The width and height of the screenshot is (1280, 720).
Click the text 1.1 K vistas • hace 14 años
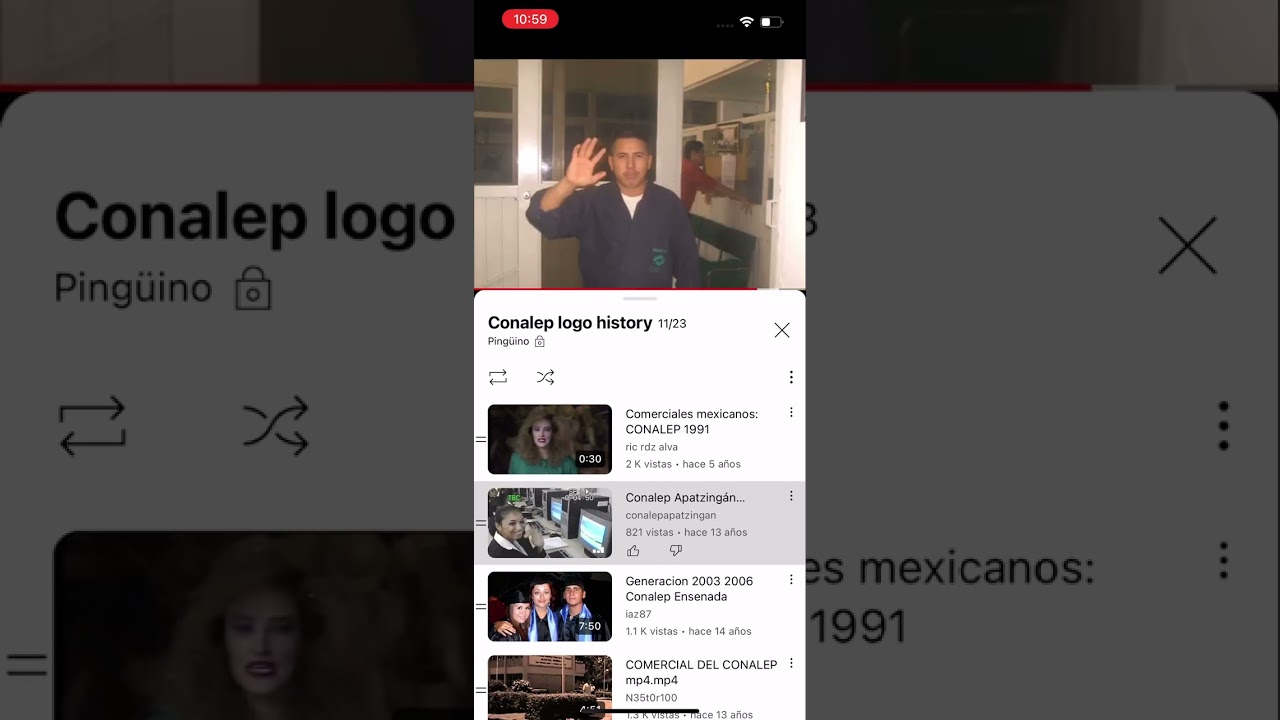click(689, 631)
